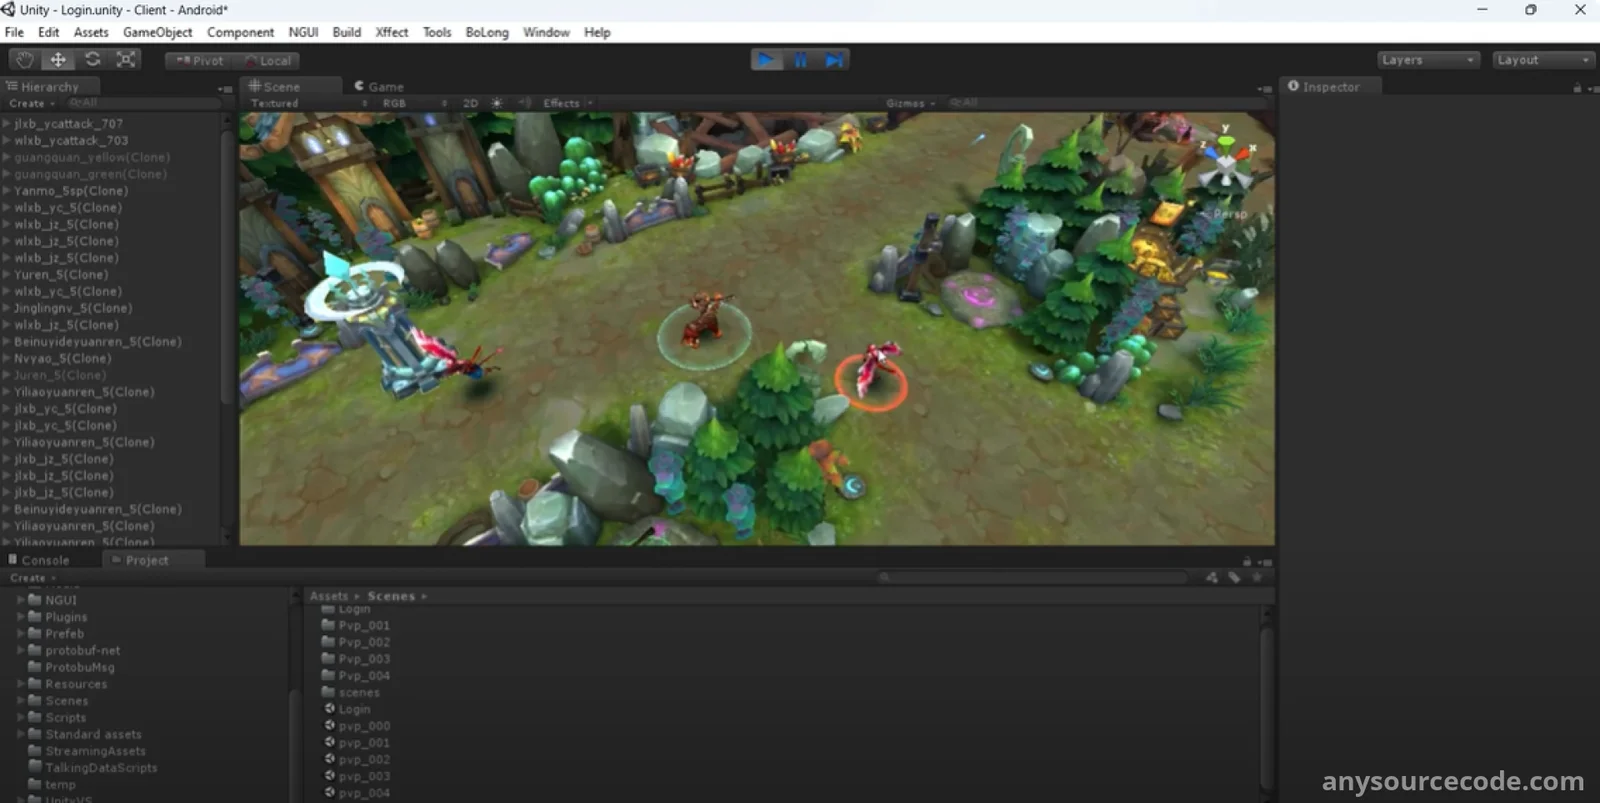Open the Layers dropdown
The height and width of the screenshot is (803, 1600).
[x=1427, y=60]
